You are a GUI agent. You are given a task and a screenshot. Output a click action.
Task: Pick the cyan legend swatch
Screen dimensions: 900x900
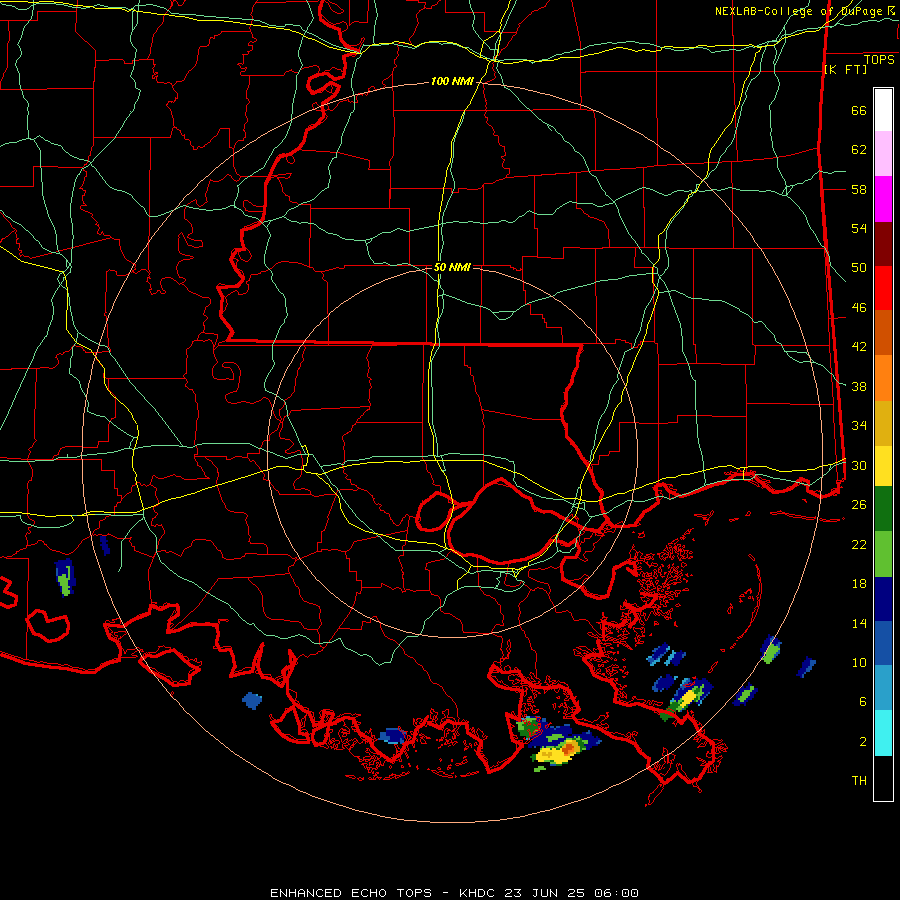click(883, 733)
